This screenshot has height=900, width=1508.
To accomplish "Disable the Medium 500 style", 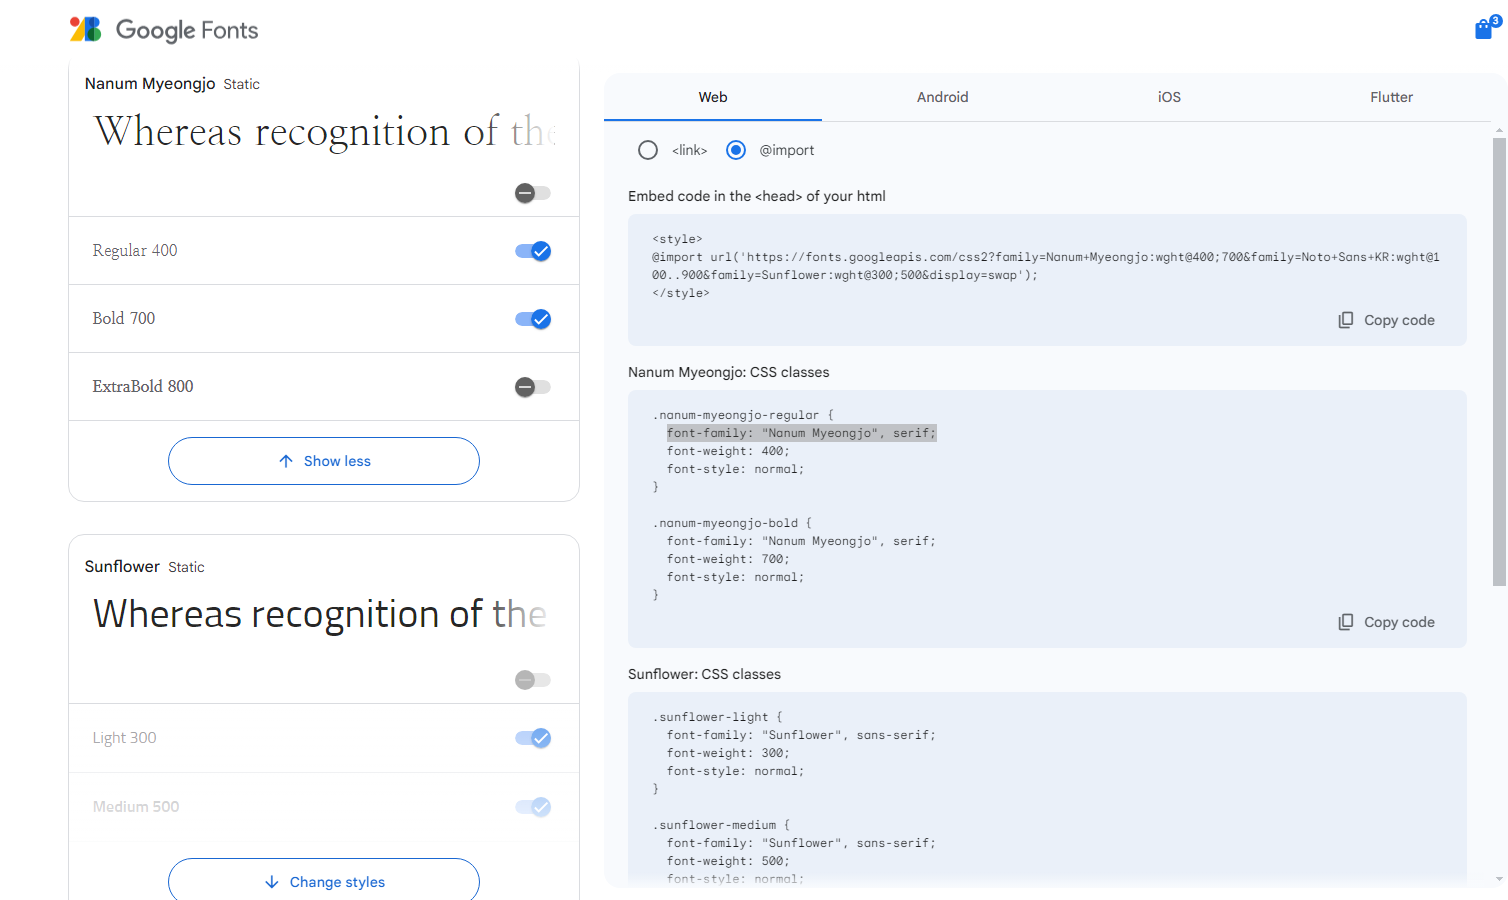I will (533, 807).
